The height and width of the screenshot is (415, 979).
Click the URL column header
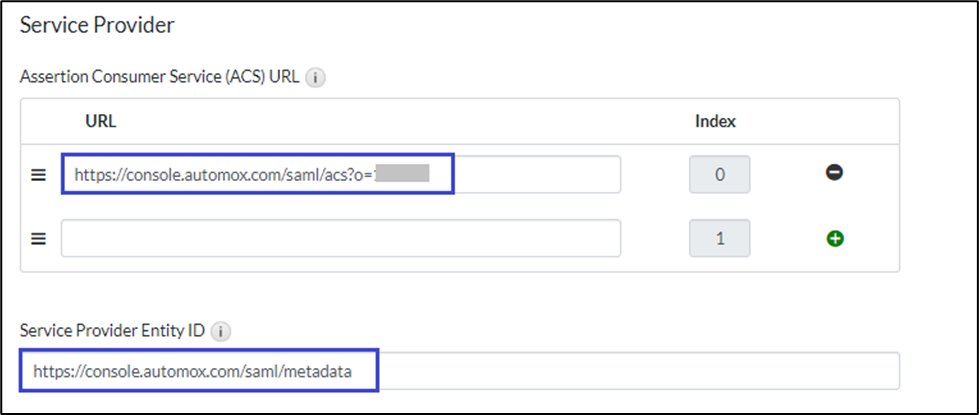coord(101,121)
